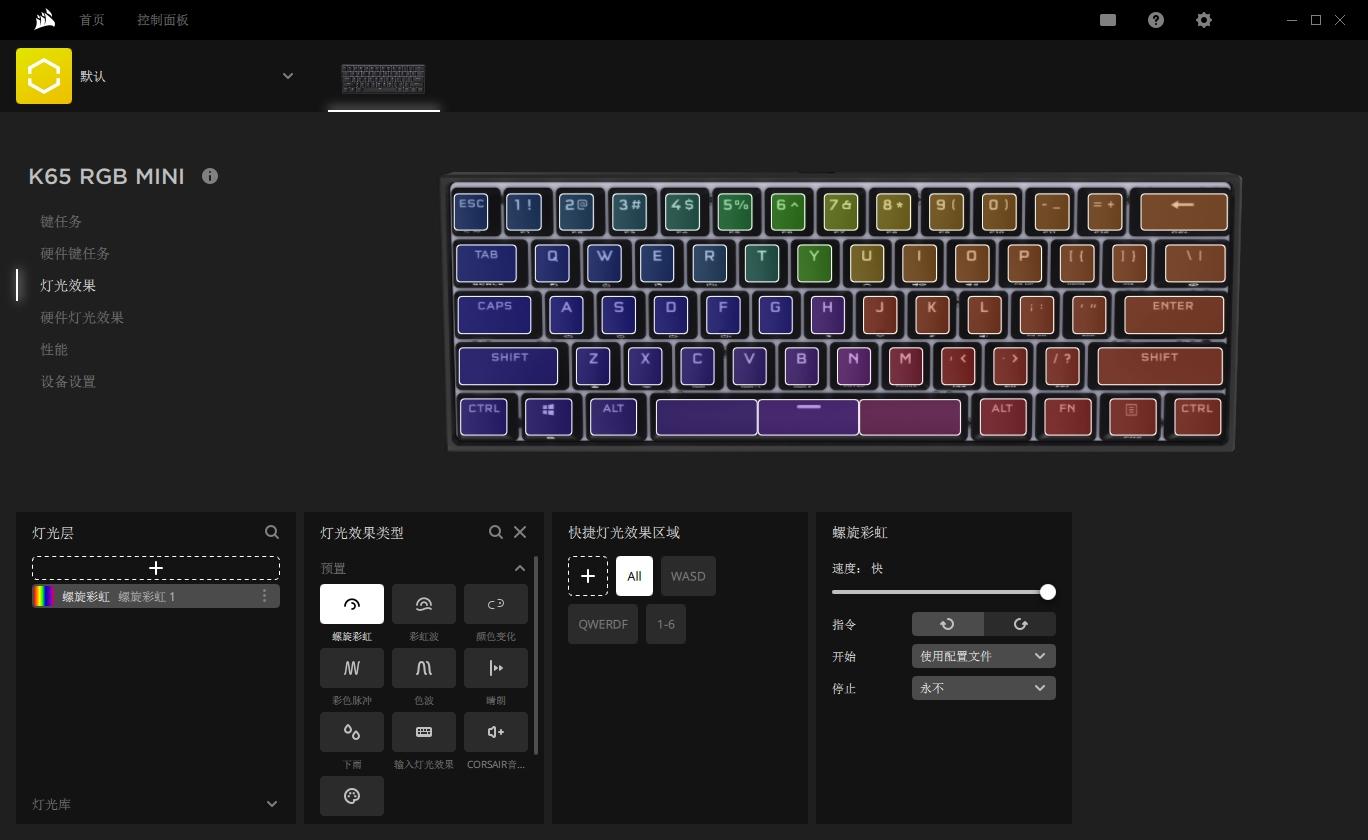Select the 彩色脉冲 effect tile
The image size is (1368, 840).
tap(352, 668)
